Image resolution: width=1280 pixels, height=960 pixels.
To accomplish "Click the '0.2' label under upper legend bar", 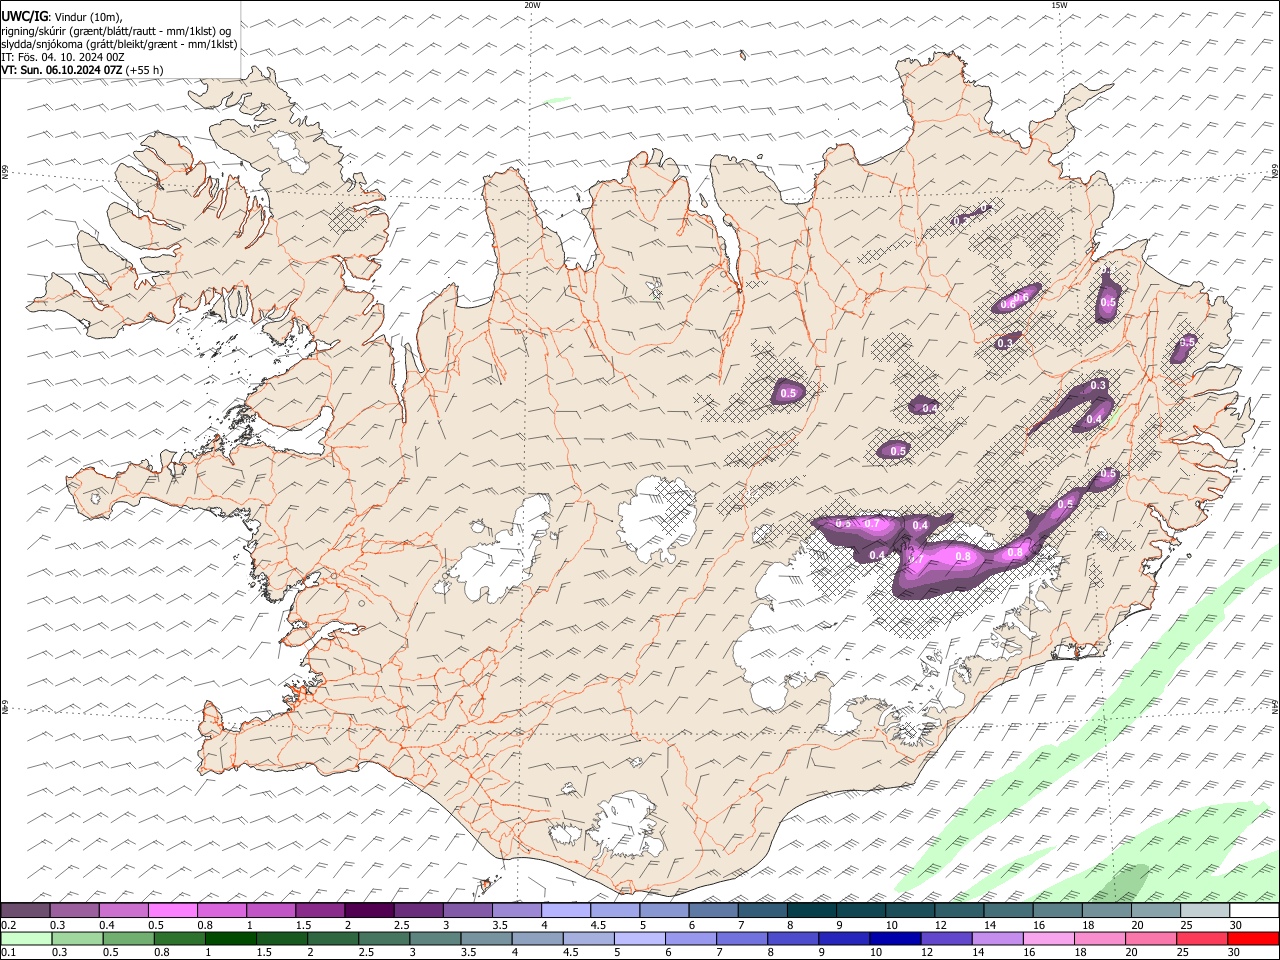I will tap(7, 925).
